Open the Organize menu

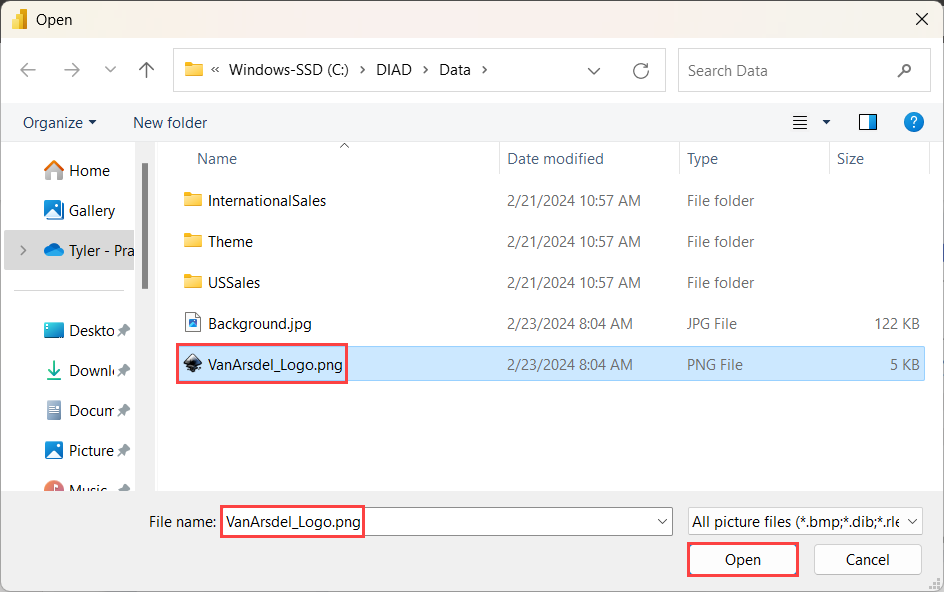[59, 123]
